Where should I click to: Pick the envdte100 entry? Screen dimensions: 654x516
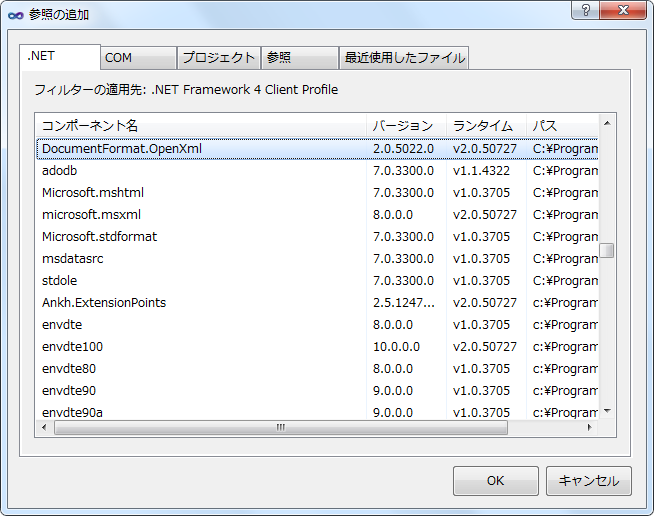click(x=72, y=347)
